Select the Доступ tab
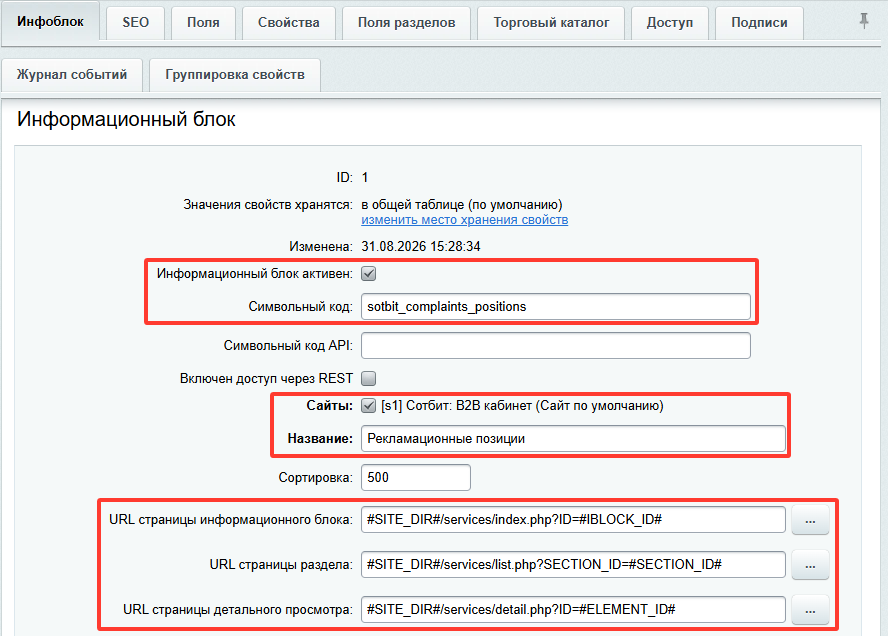 pyautogui.click(x=670, y=23)
